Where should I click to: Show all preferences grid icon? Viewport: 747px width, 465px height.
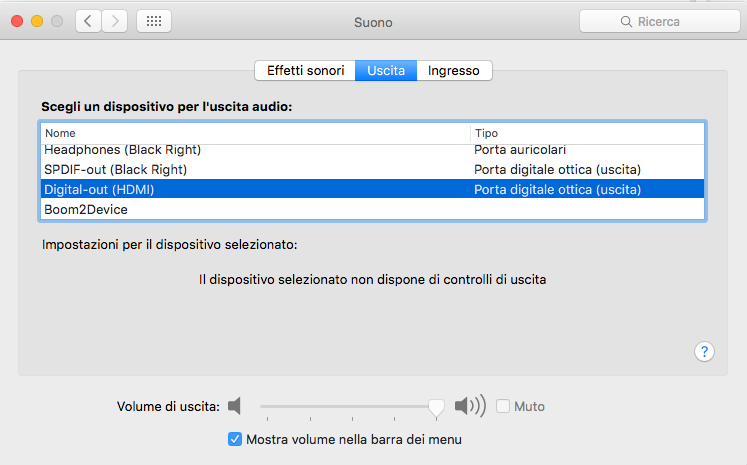coord(153,21)
